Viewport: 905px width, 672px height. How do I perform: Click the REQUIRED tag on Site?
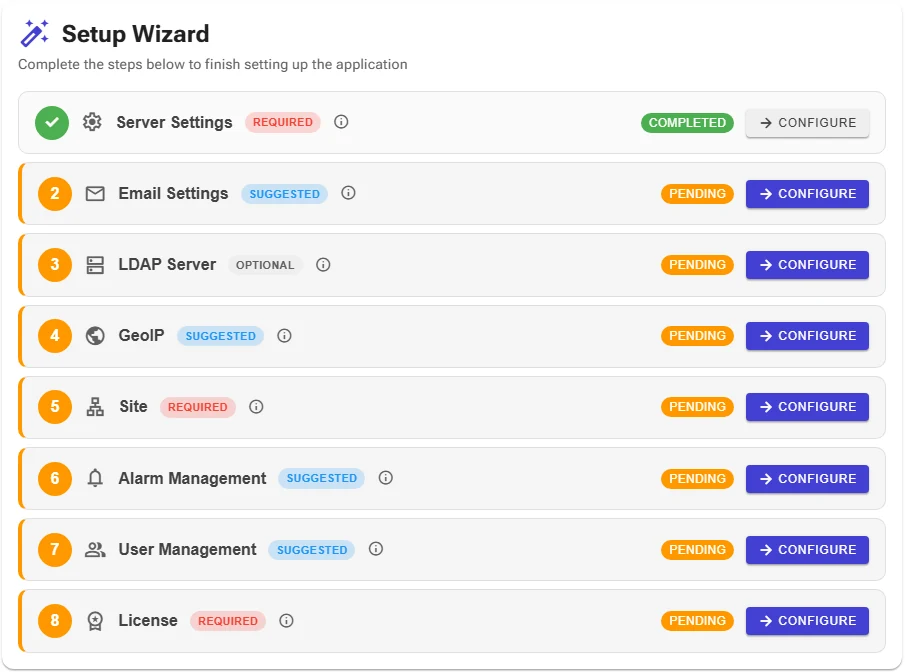click(x=197, y=407)
